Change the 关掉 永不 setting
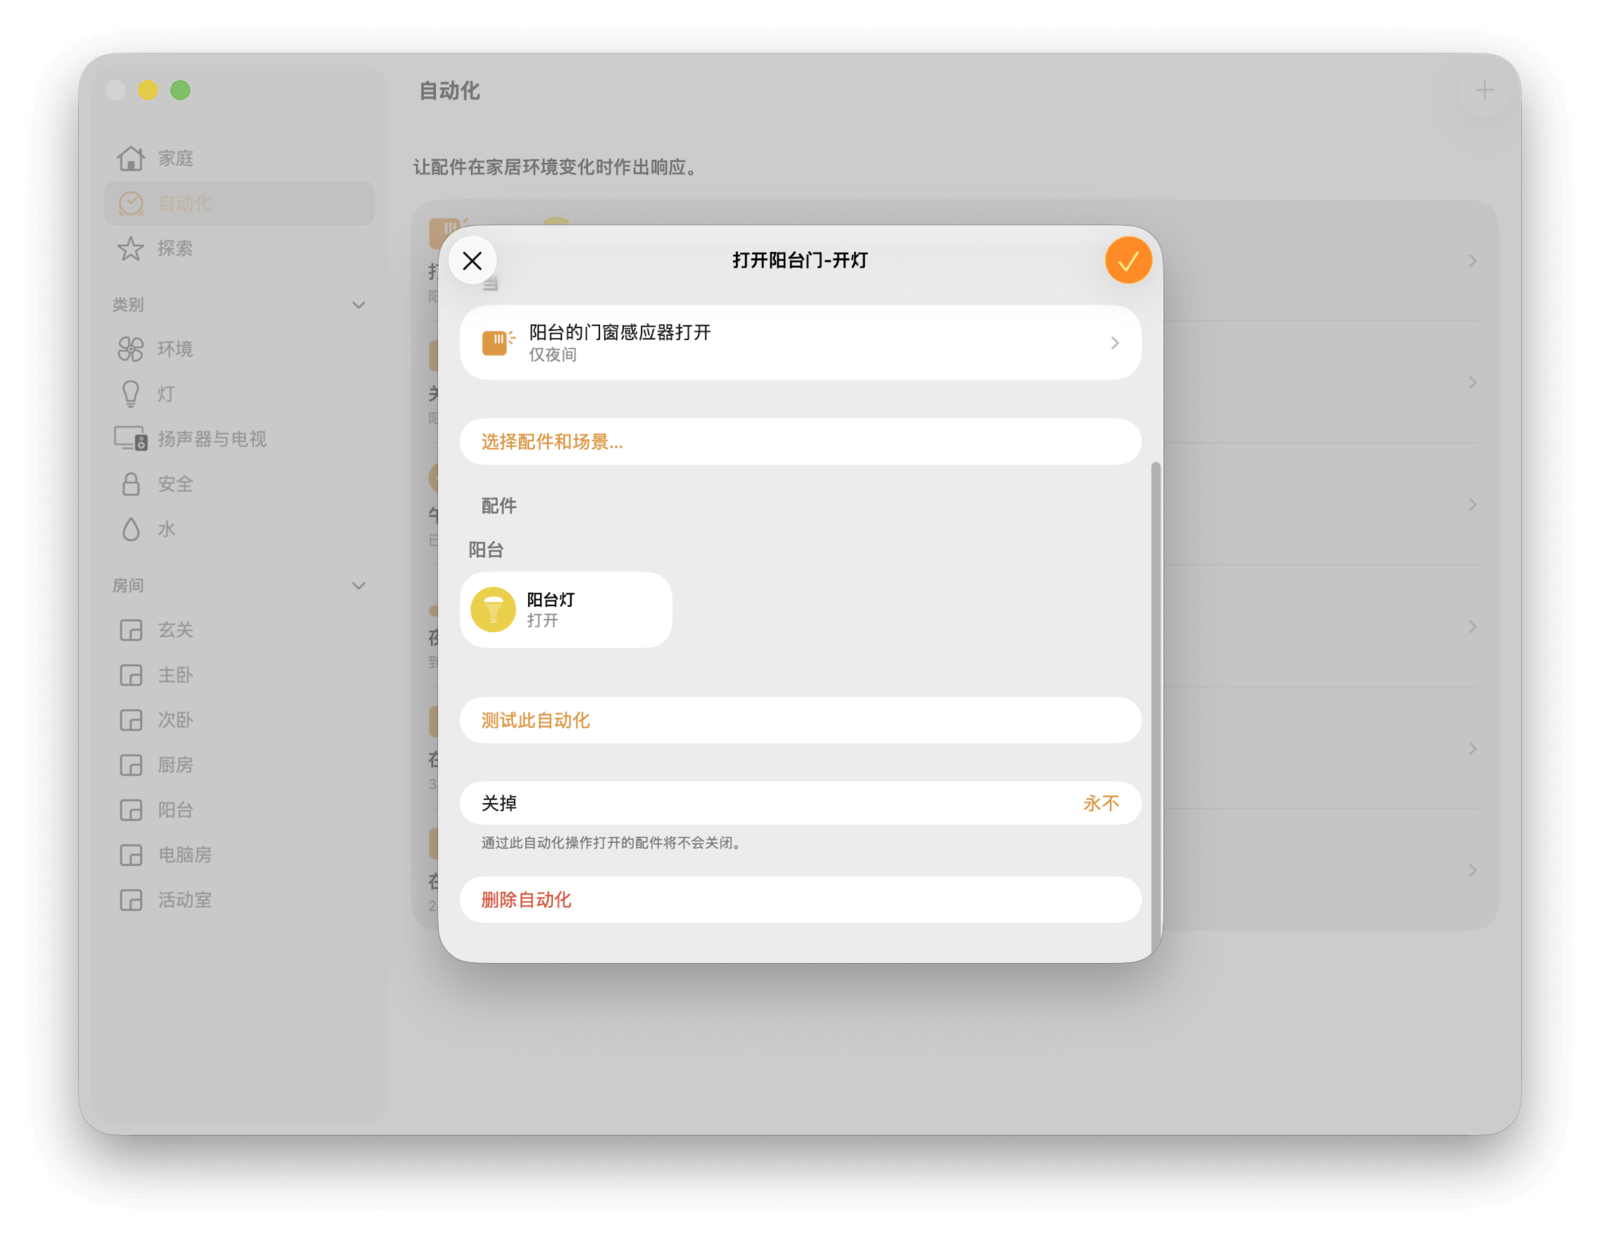1600x1239 pixels. tap(1100, 804)
